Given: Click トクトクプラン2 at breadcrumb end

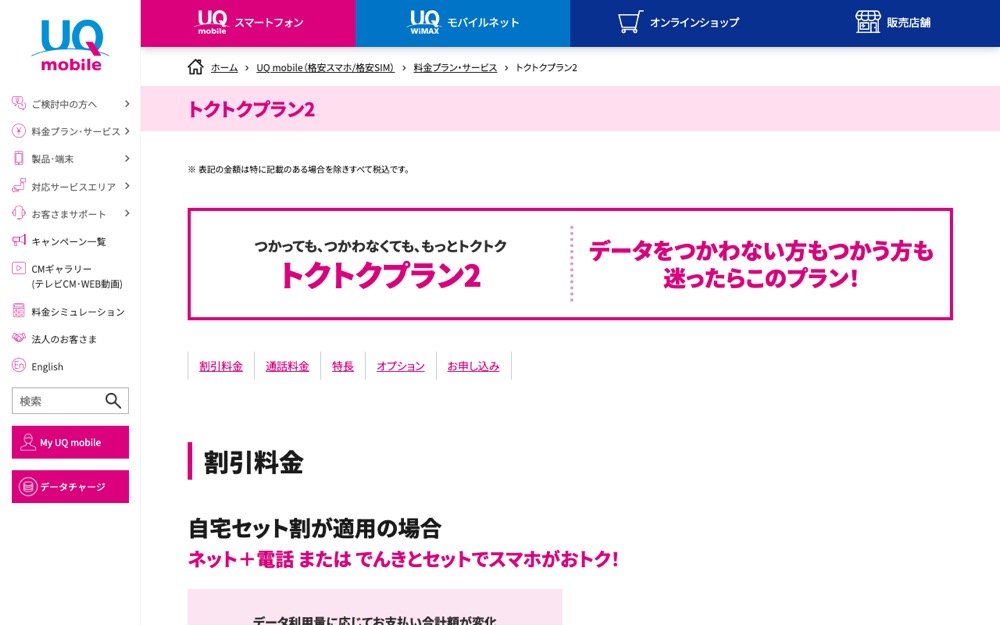Looking at the screenshot, I should click(x=546, y=68).
